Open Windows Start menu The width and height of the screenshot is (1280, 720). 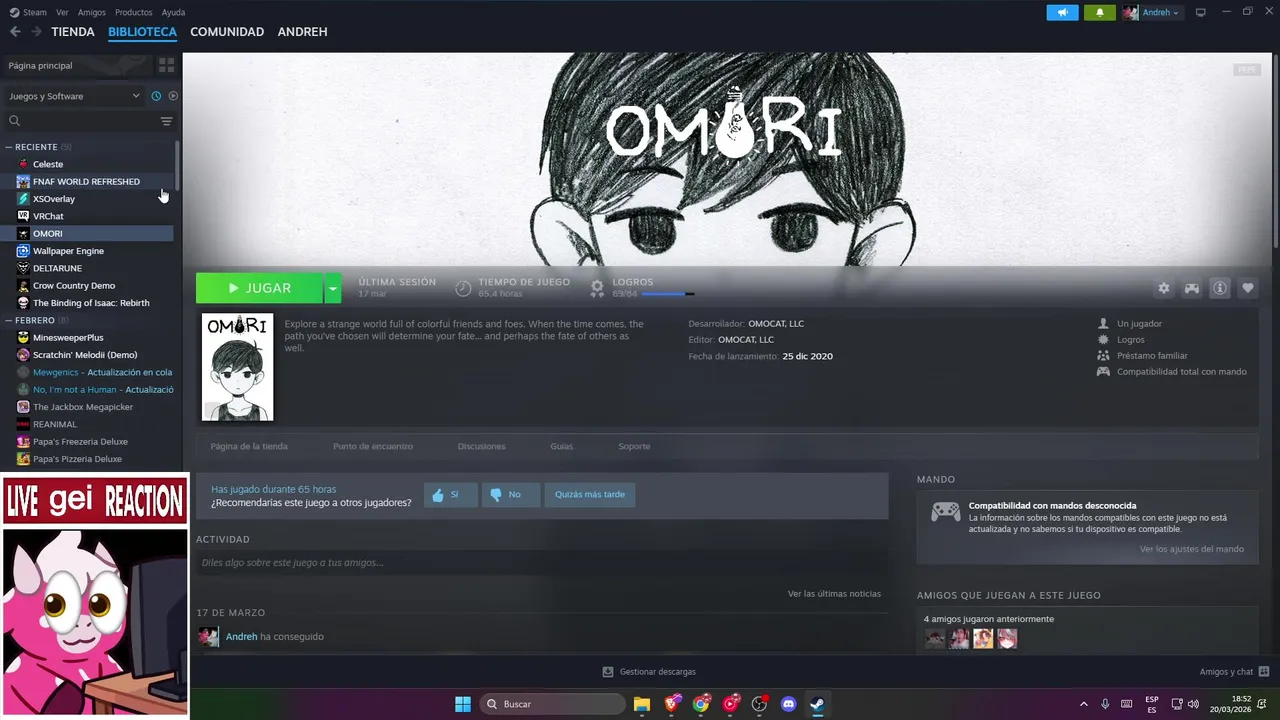(x=463, y=704)
